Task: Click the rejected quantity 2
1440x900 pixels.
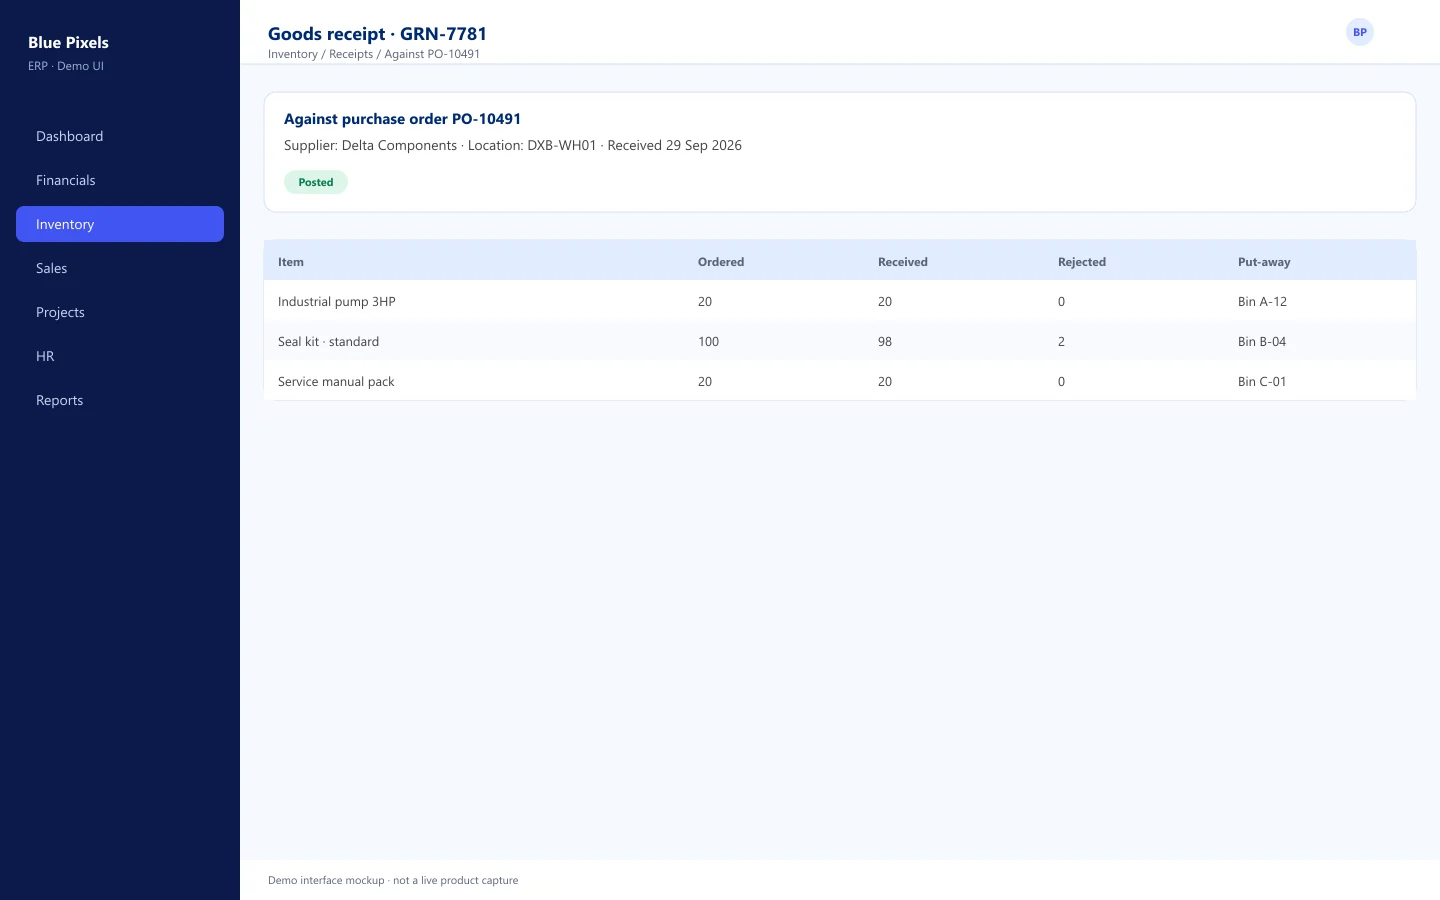Action: (x=1062, y=341)
